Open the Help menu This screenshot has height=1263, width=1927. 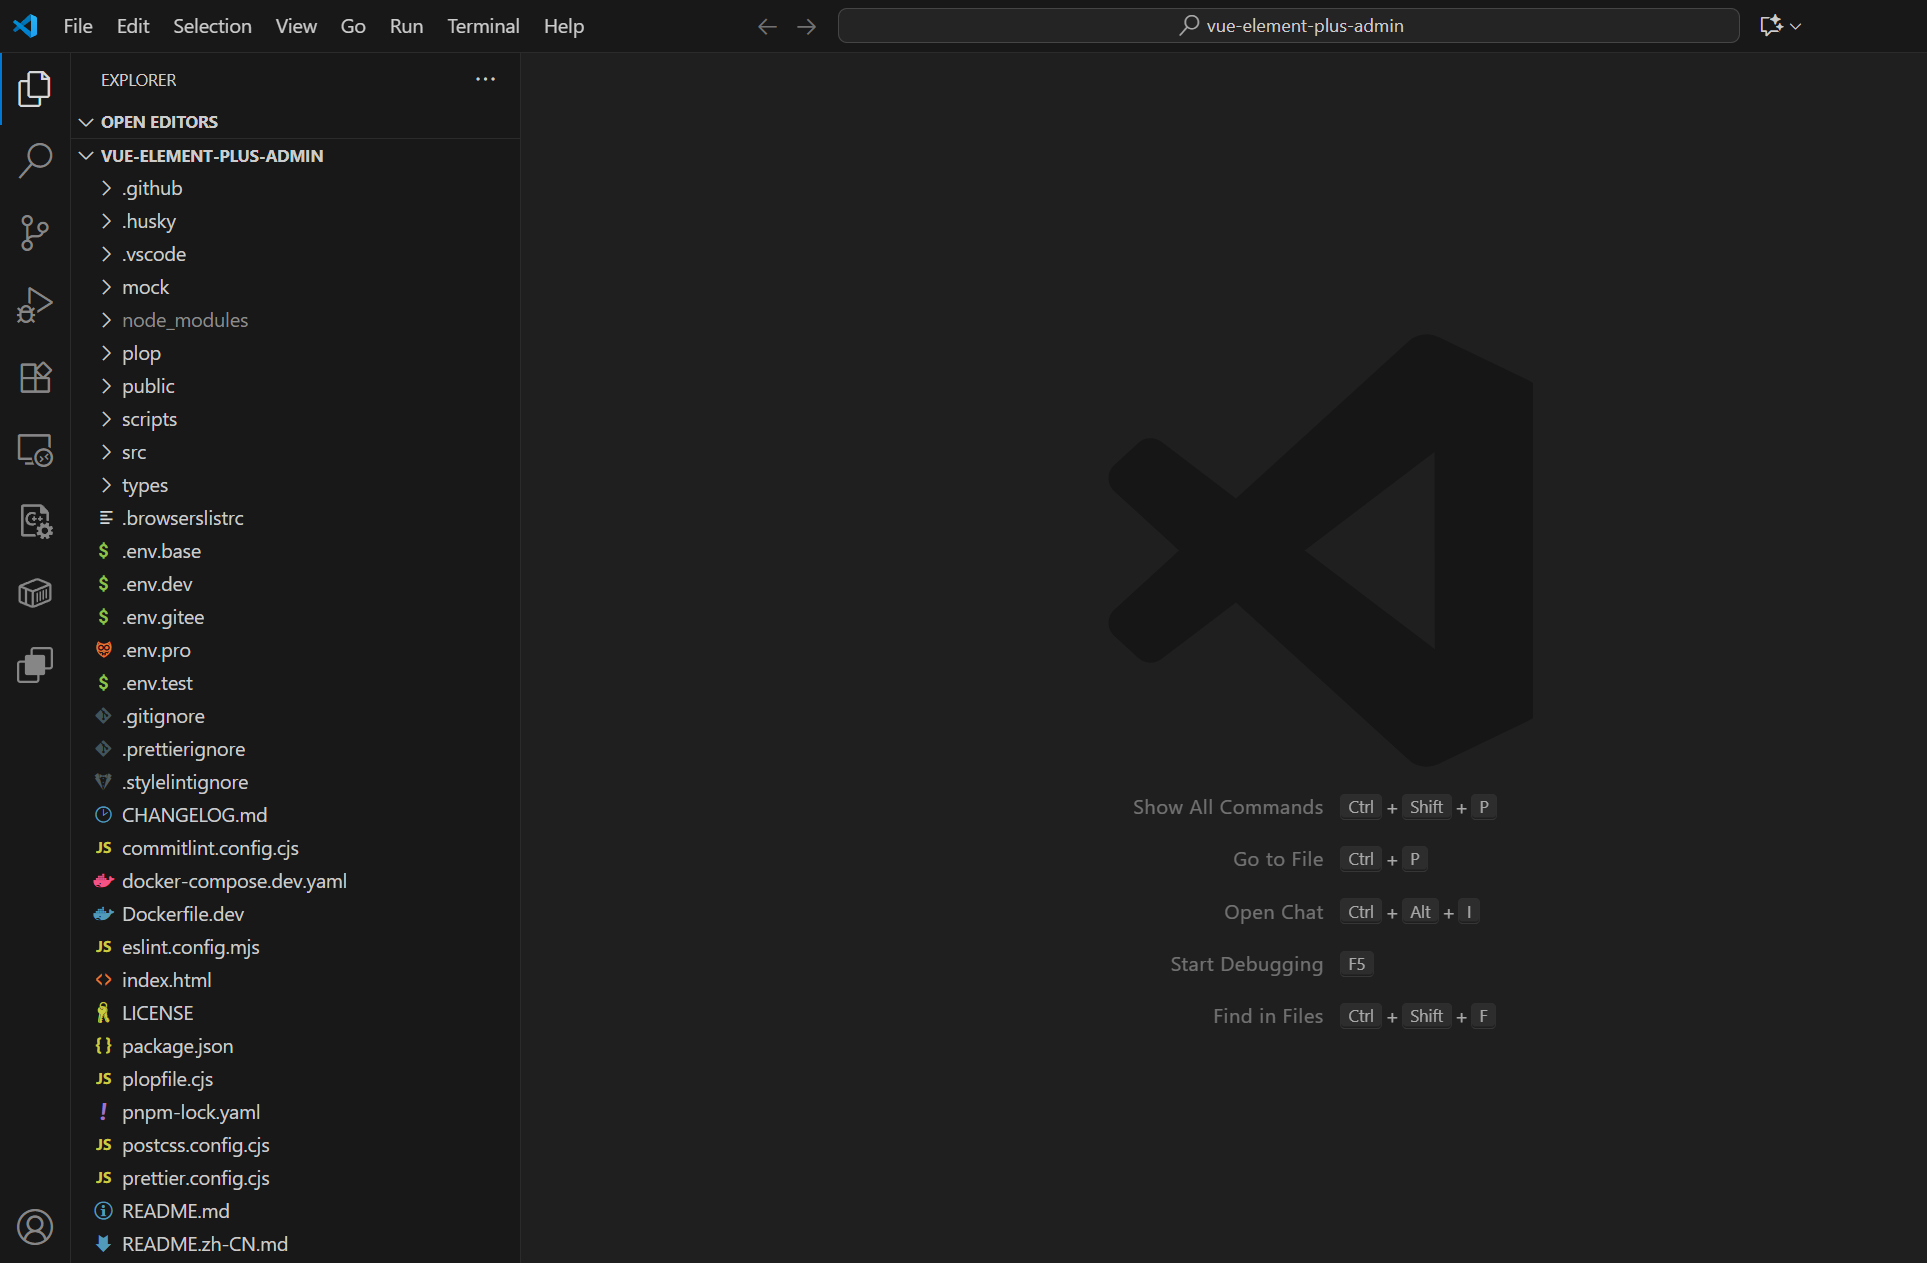pyautogui.click(x=564, y=26)
